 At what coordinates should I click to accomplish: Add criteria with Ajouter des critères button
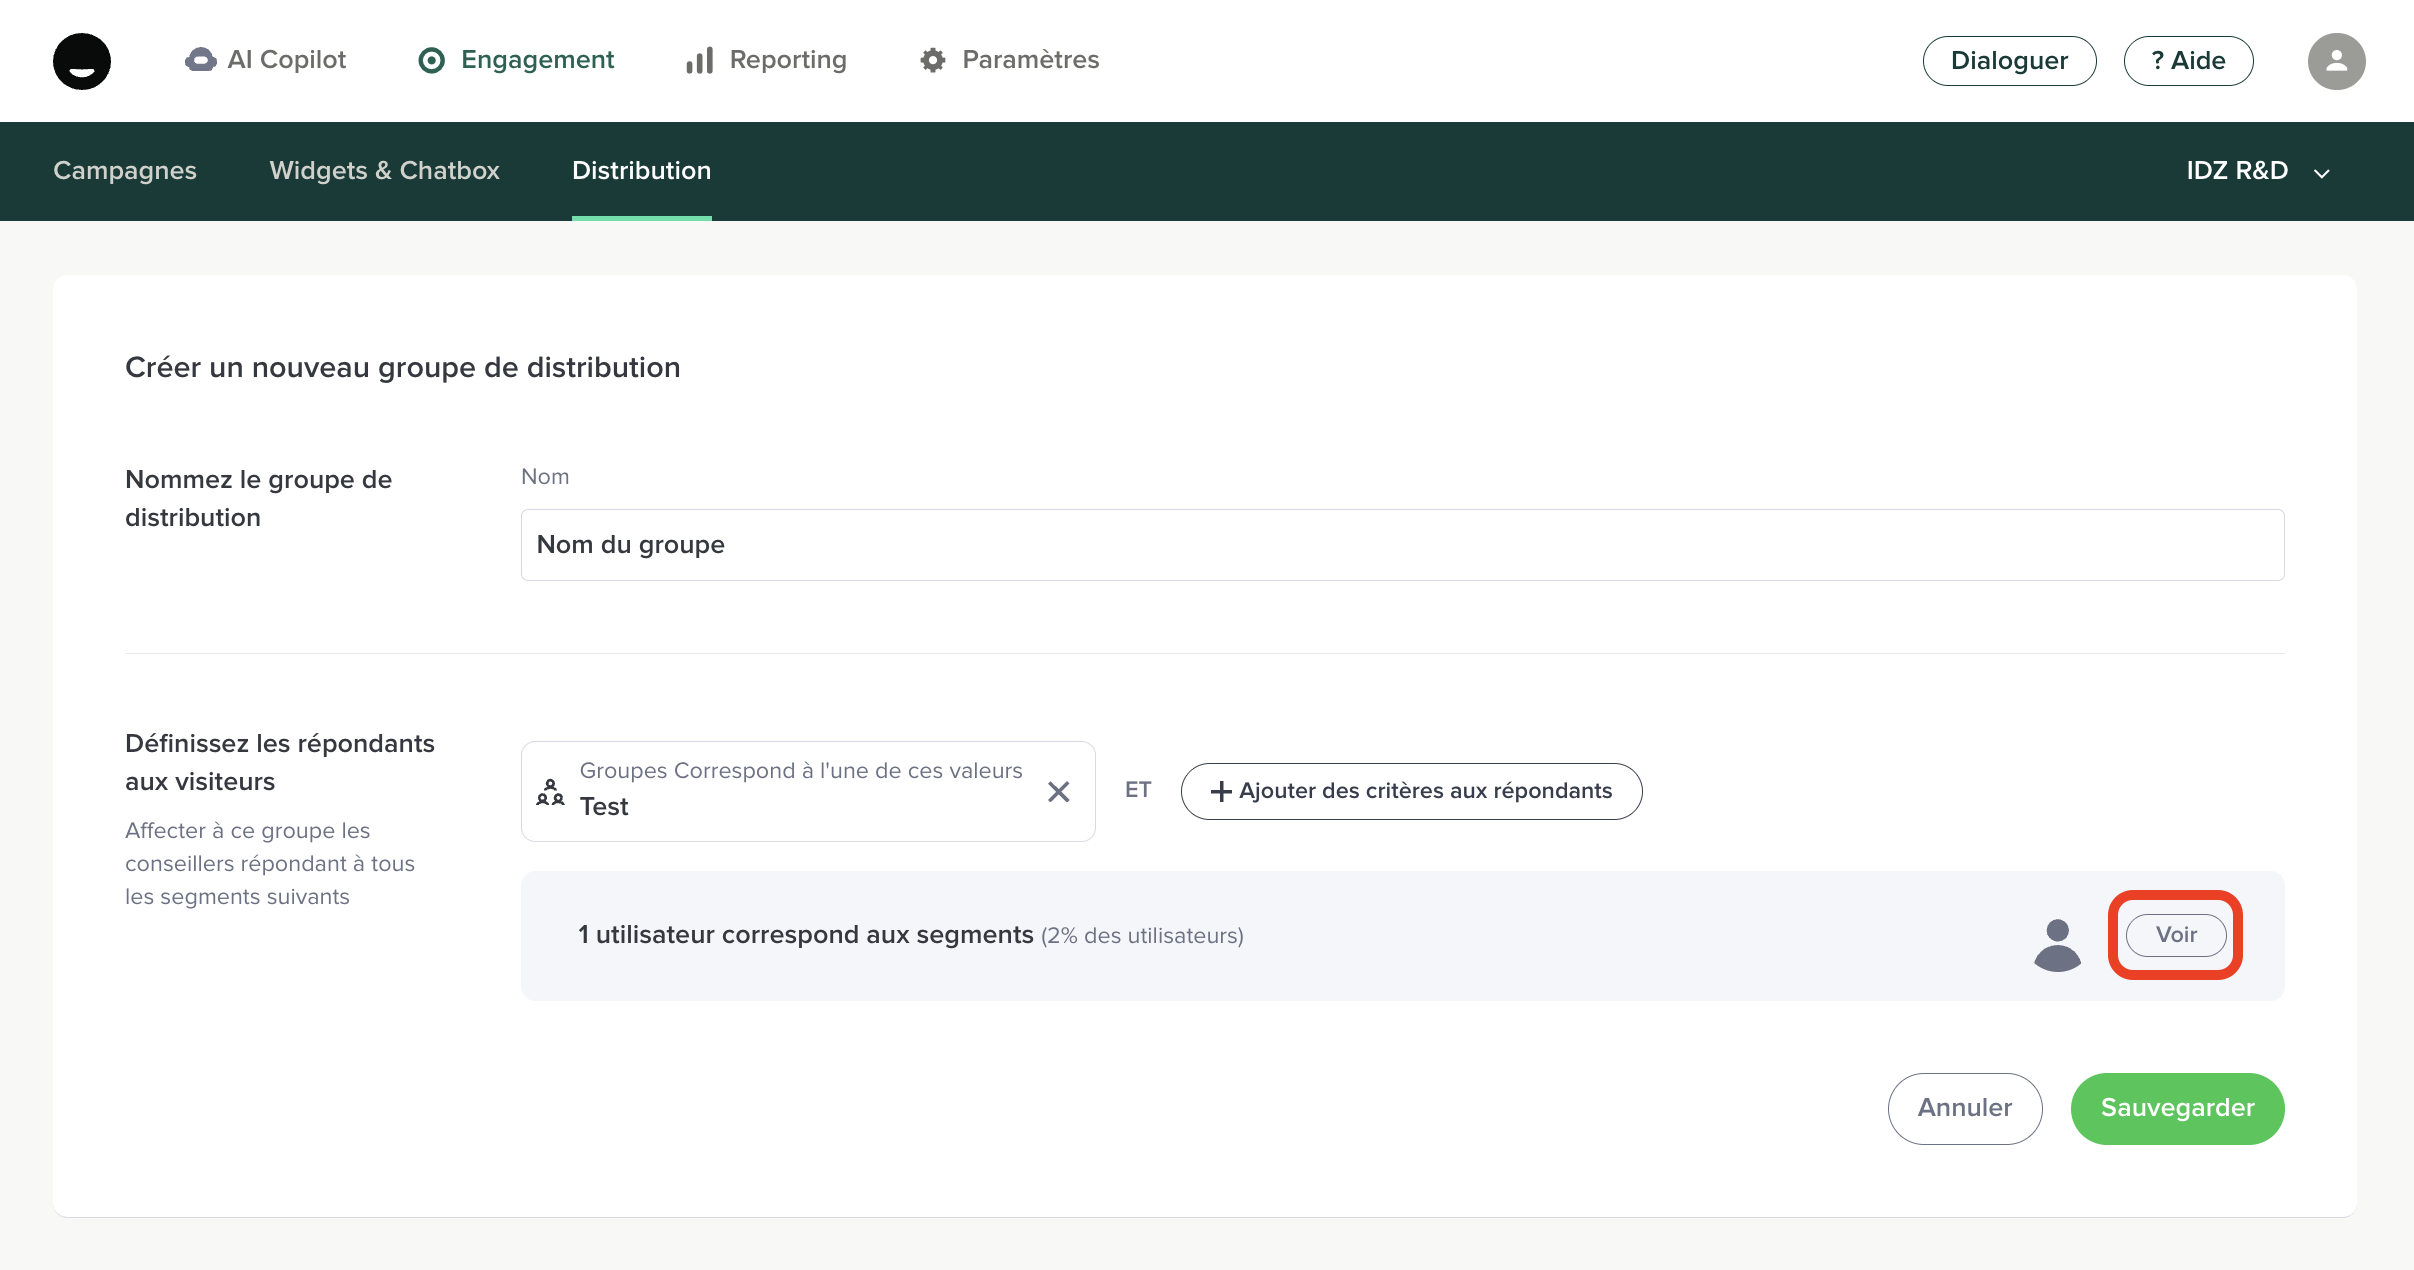point(1411,791)
